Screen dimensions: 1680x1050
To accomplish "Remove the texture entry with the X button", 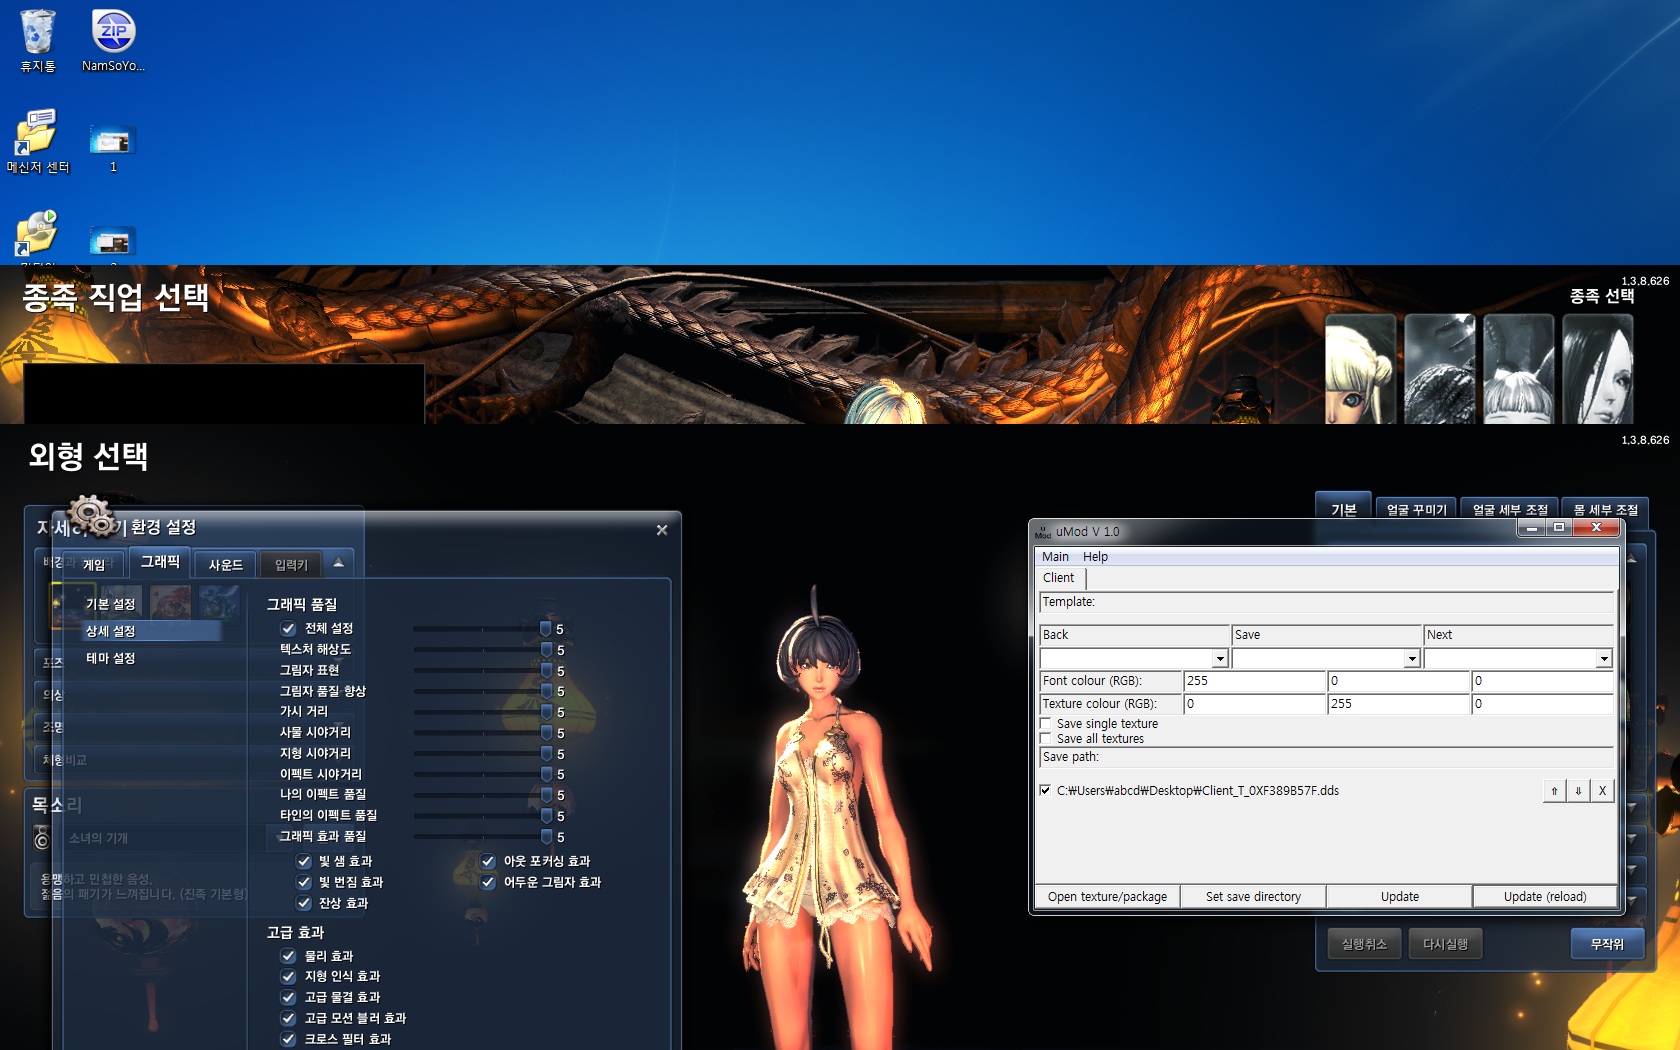I will [1602, 791].
